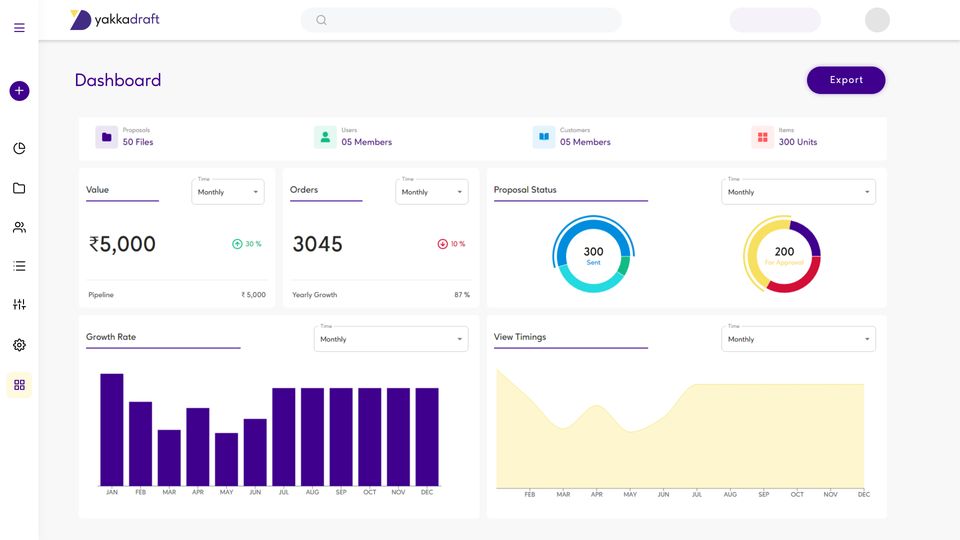Open the settings gear sidebar icon
Viewport: 960px width, 540px height.
click(x=19, y=345)
